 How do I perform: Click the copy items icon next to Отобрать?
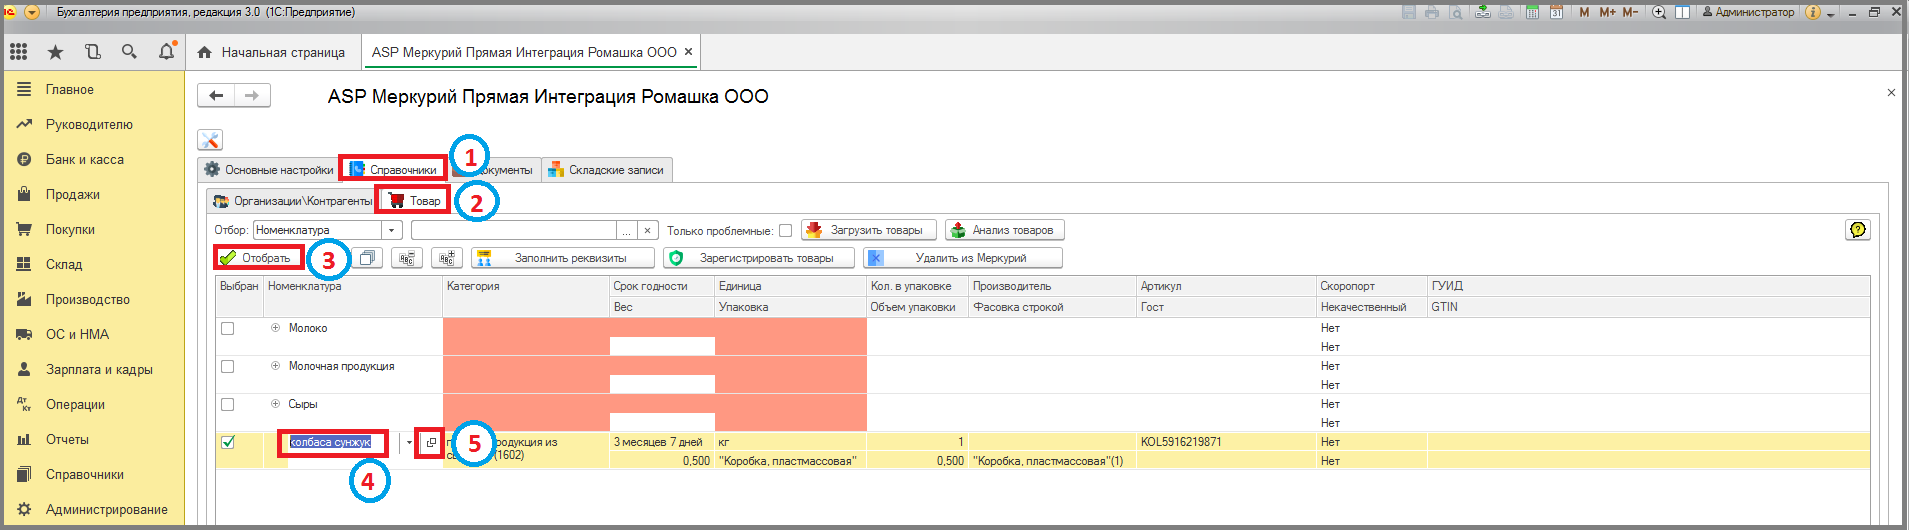coord(367,258)
